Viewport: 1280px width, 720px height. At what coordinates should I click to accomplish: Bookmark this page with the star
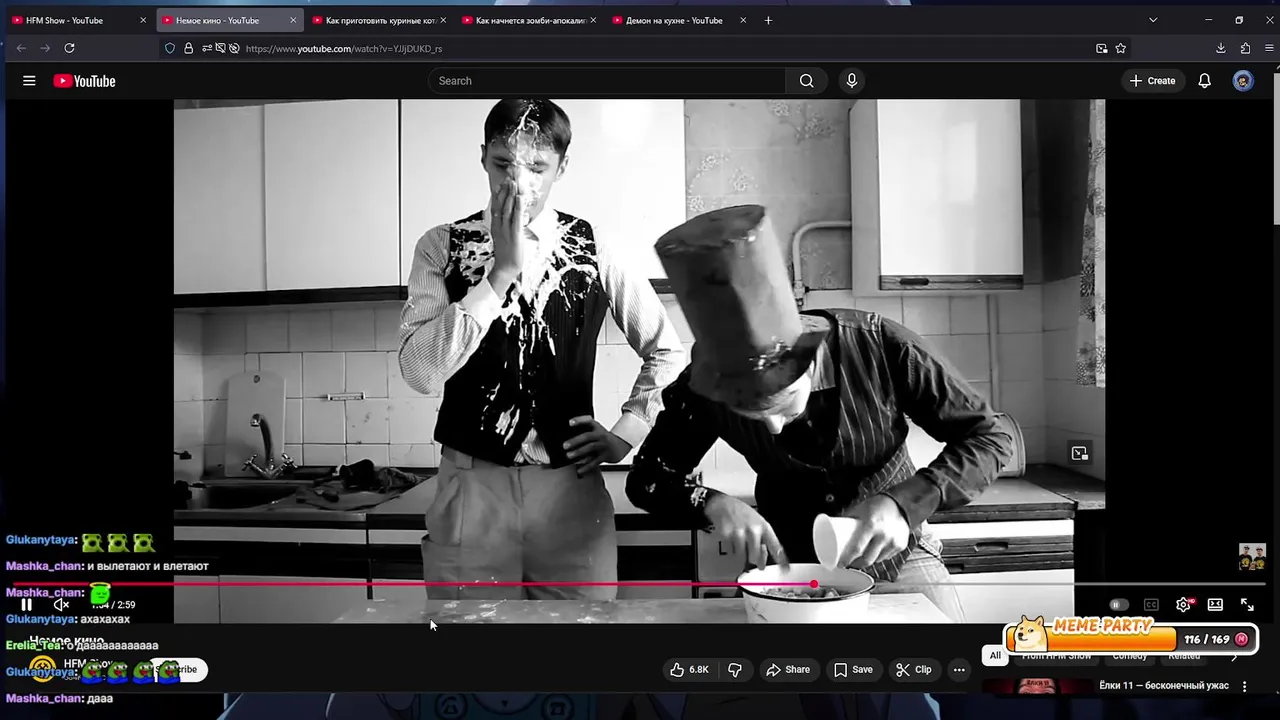pos(1121,48)
